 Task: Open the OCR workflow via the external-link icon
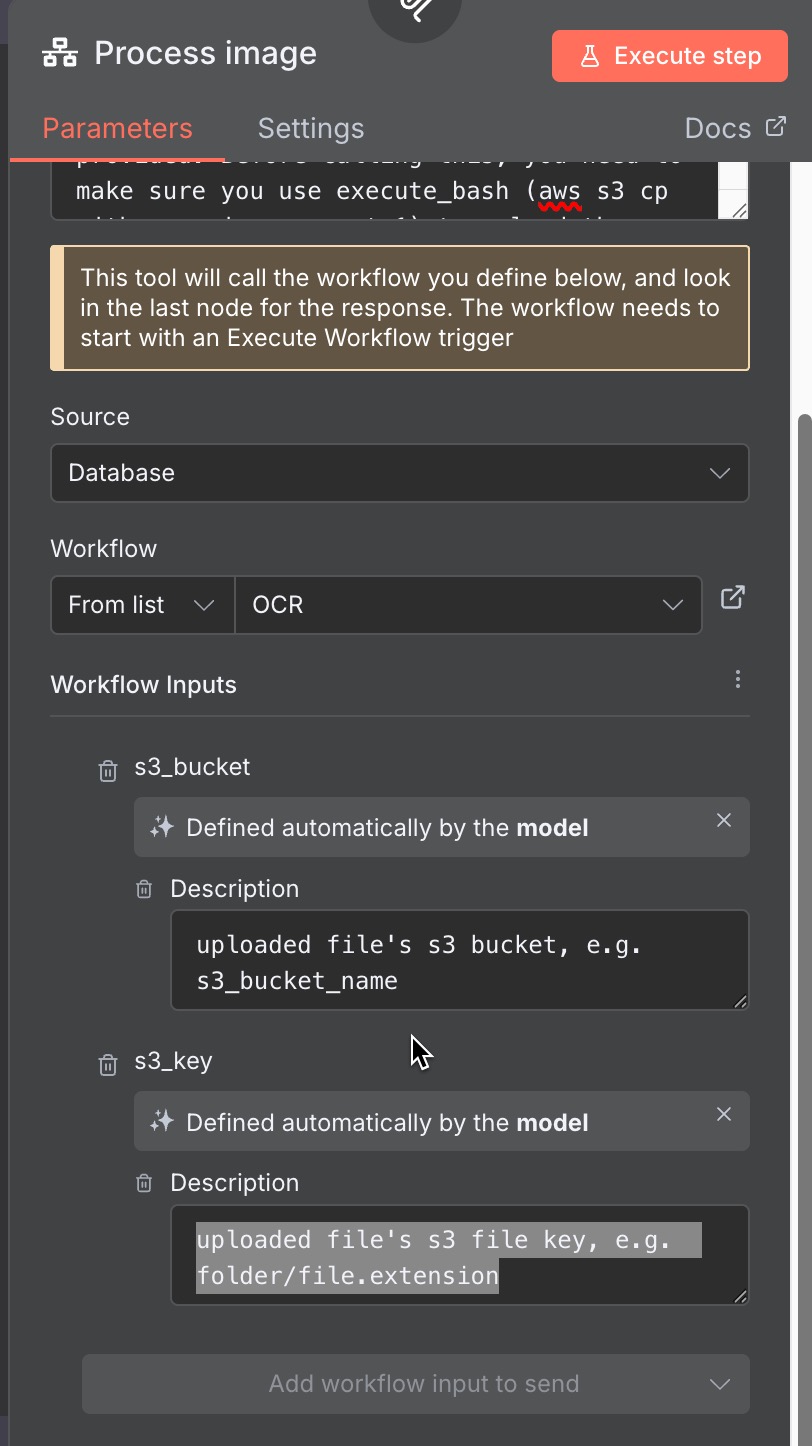[x=733, y=597]
